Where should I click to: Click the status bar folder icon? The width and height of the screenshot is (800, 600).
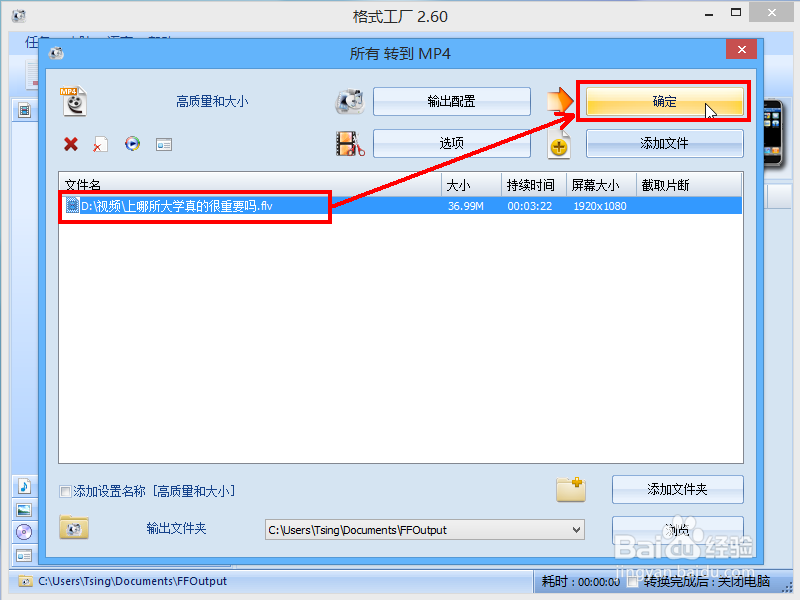[x=24, y=581]
